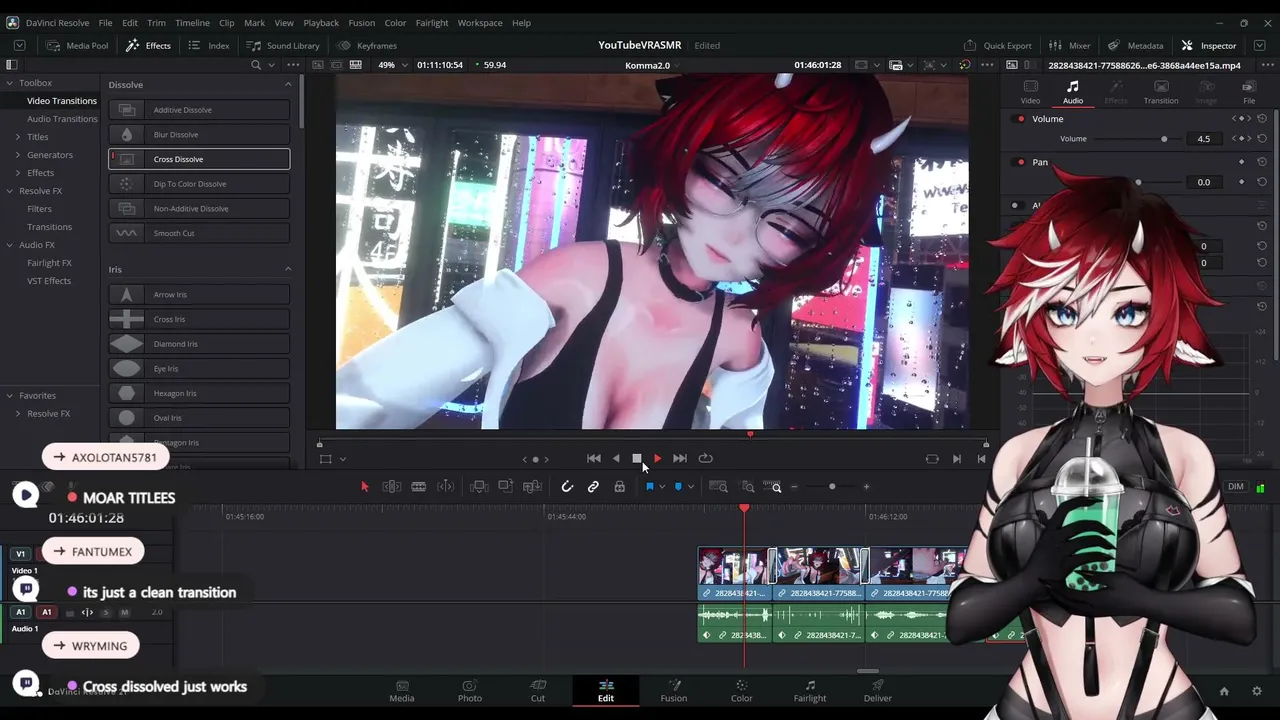Click the Replace Clip toolbar icon
The image size is (1280, 720).
(x=532, y=487)
